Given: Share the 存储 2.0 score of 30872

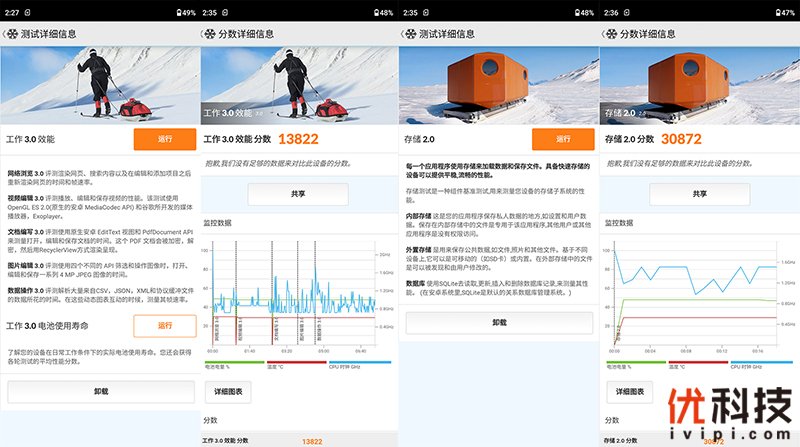Looking at the screenshot, I should click(698, 194).
